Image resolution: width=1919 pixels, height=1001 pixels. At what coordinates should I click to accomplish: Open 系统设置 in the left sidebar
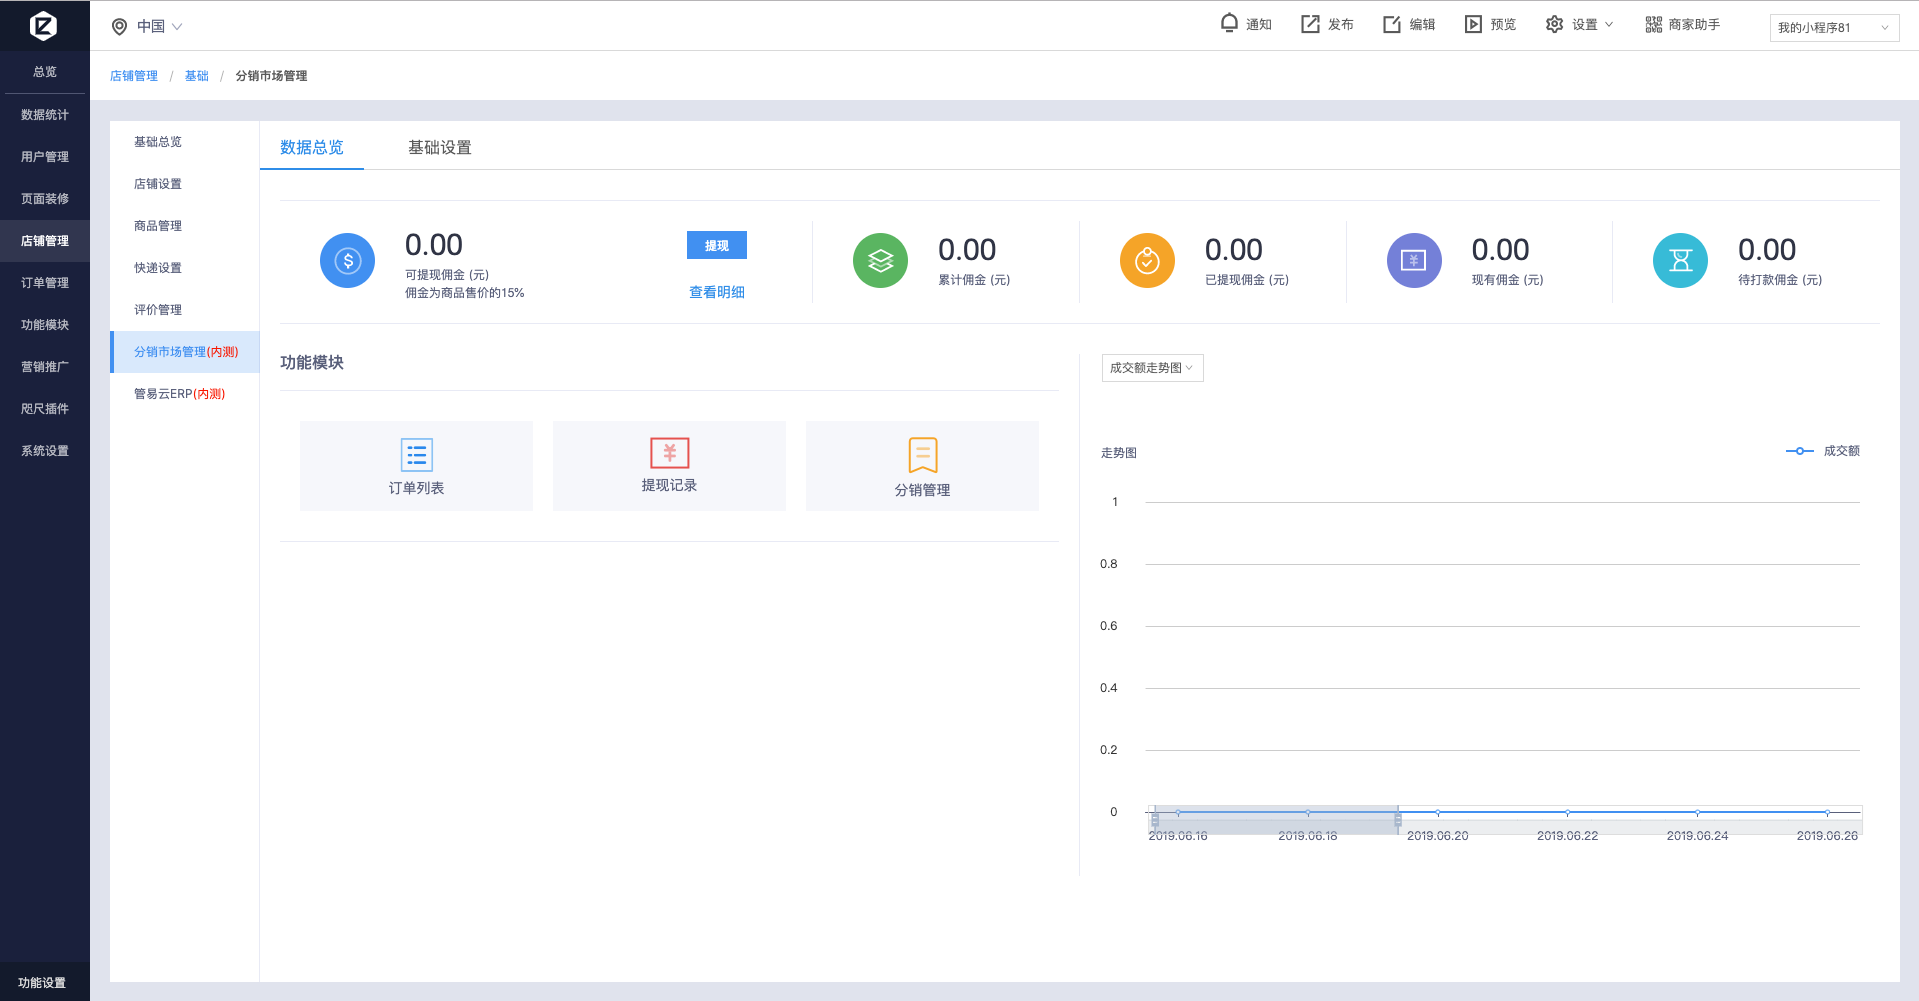click(x=45, y=451)
